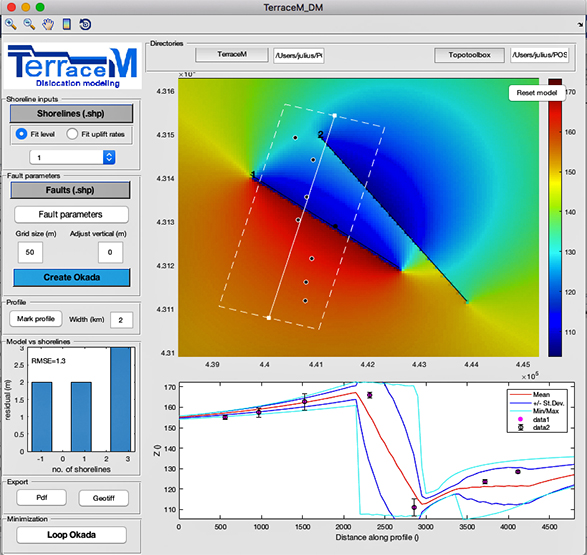Image resolution: width=587 pixels, height=555 pixels.
Task: Toggle the colorbar toolbar icon
Action: click(x=67, y=25)
